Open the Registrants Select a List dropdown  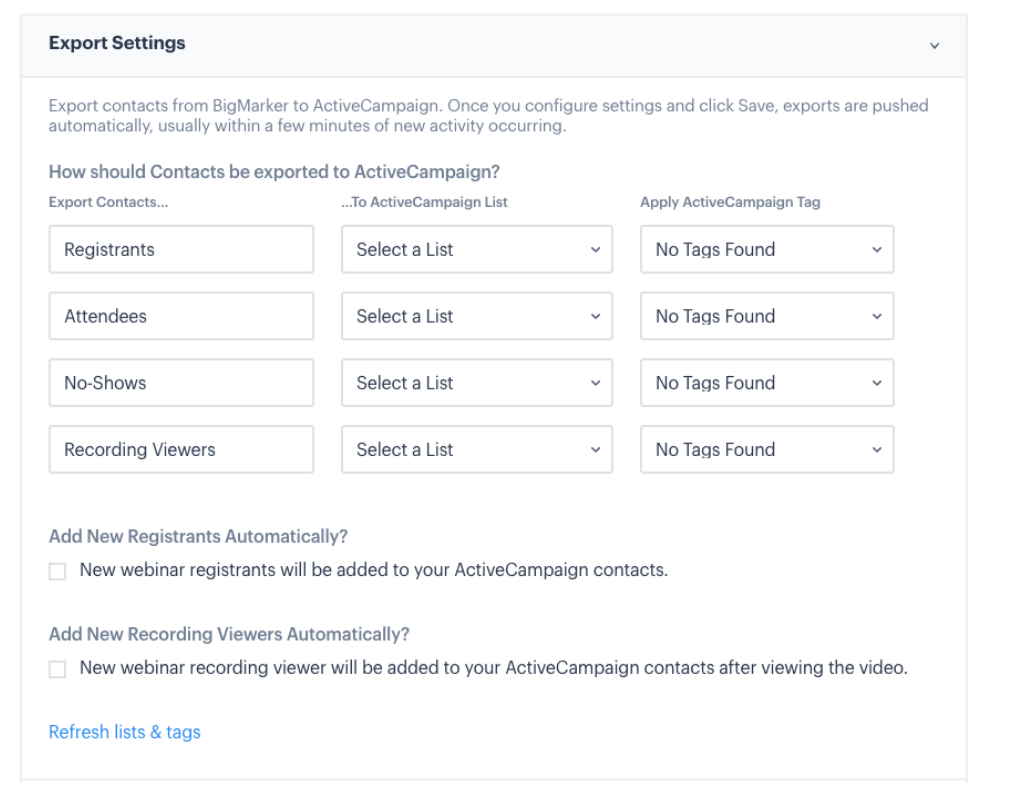tap(477, 249)
